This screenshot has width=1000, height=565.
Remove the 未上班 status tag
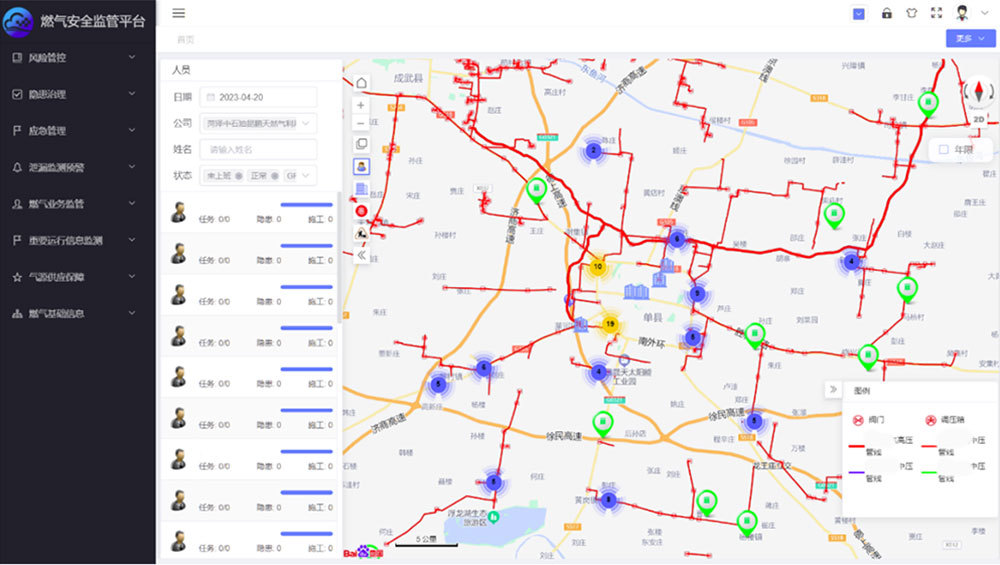coord(239,175)
